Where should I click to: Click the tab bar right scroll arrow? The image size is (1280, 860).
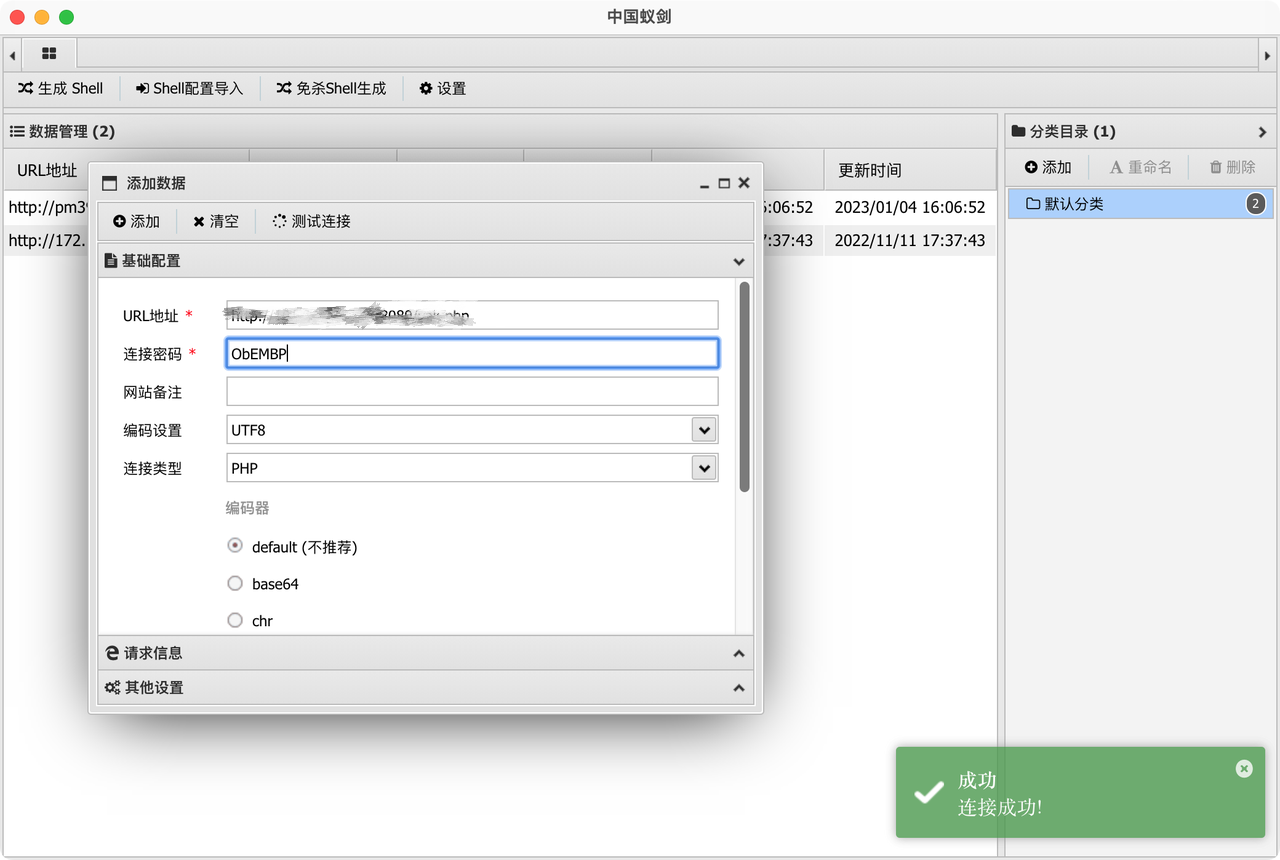tap(1267, 54)
